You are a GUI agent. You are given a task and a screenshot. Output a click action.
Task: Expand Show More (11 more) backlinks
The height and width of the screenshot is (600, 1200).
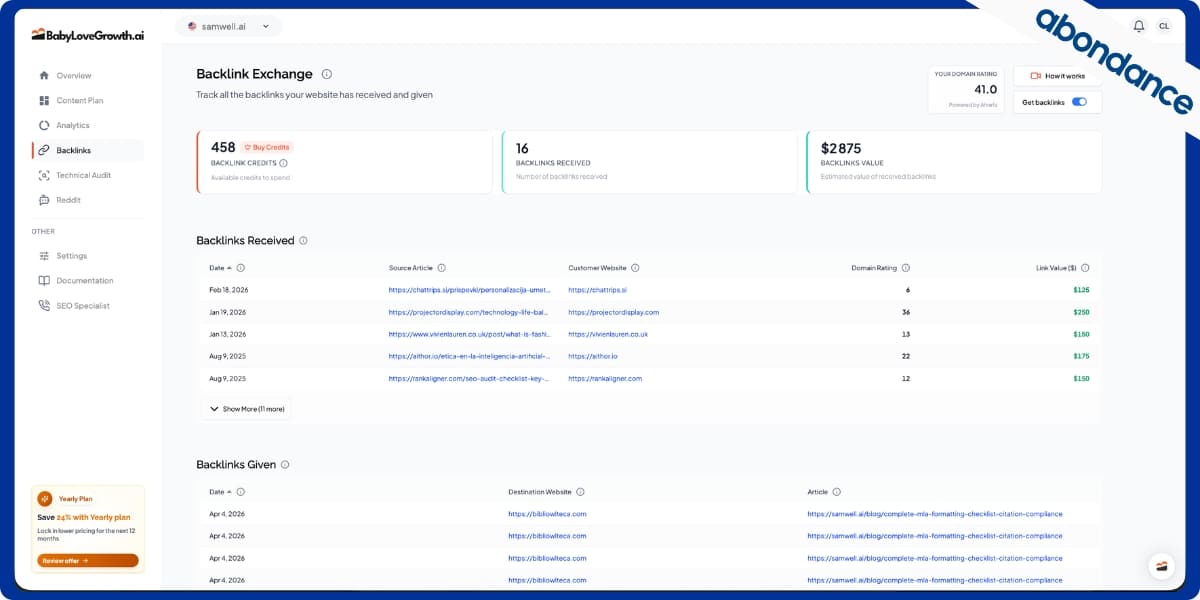point(247,409)
